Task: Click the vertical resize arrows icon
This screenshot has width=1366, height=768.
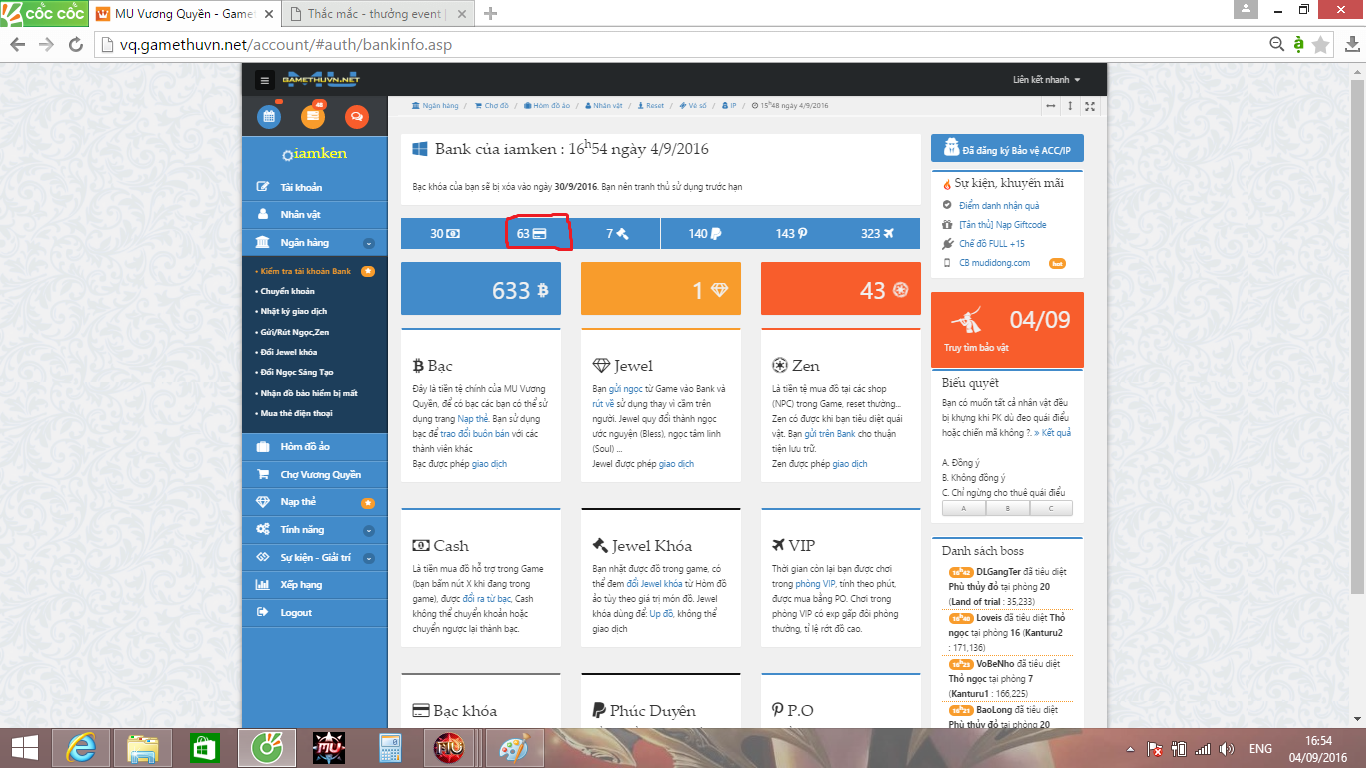Action: pos(1070,106)
